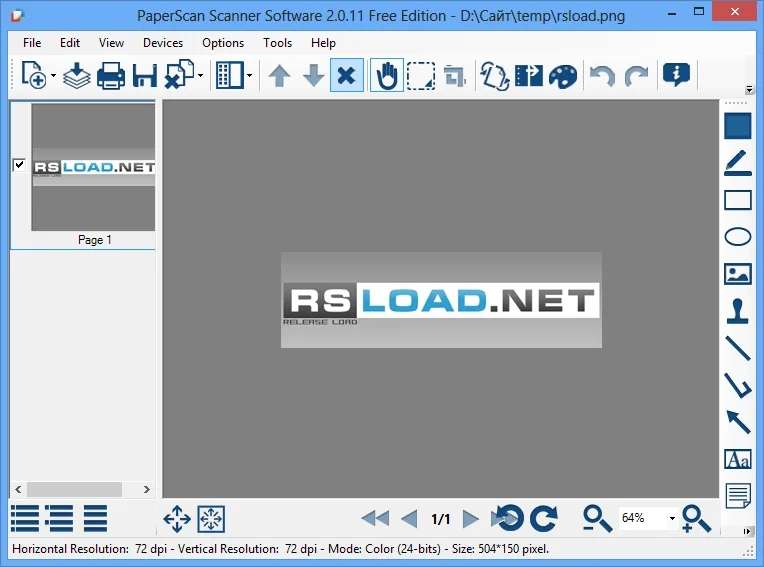Select the rubber stamp annotation tool

[737, 310]
